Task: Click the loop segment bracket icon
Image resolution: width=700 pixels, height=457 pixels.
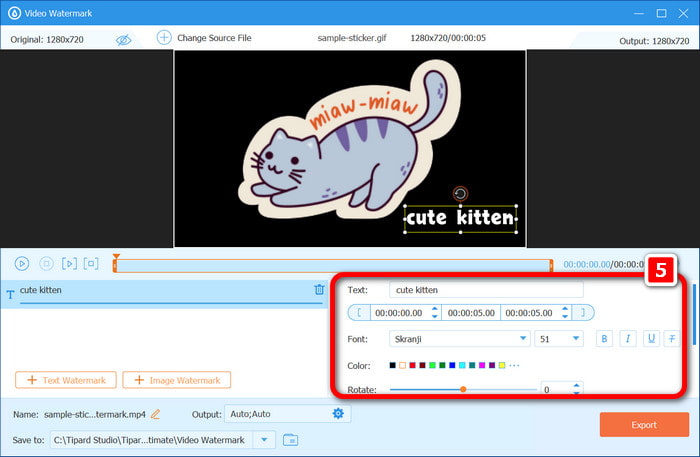Action: click(x=91, y=263)
